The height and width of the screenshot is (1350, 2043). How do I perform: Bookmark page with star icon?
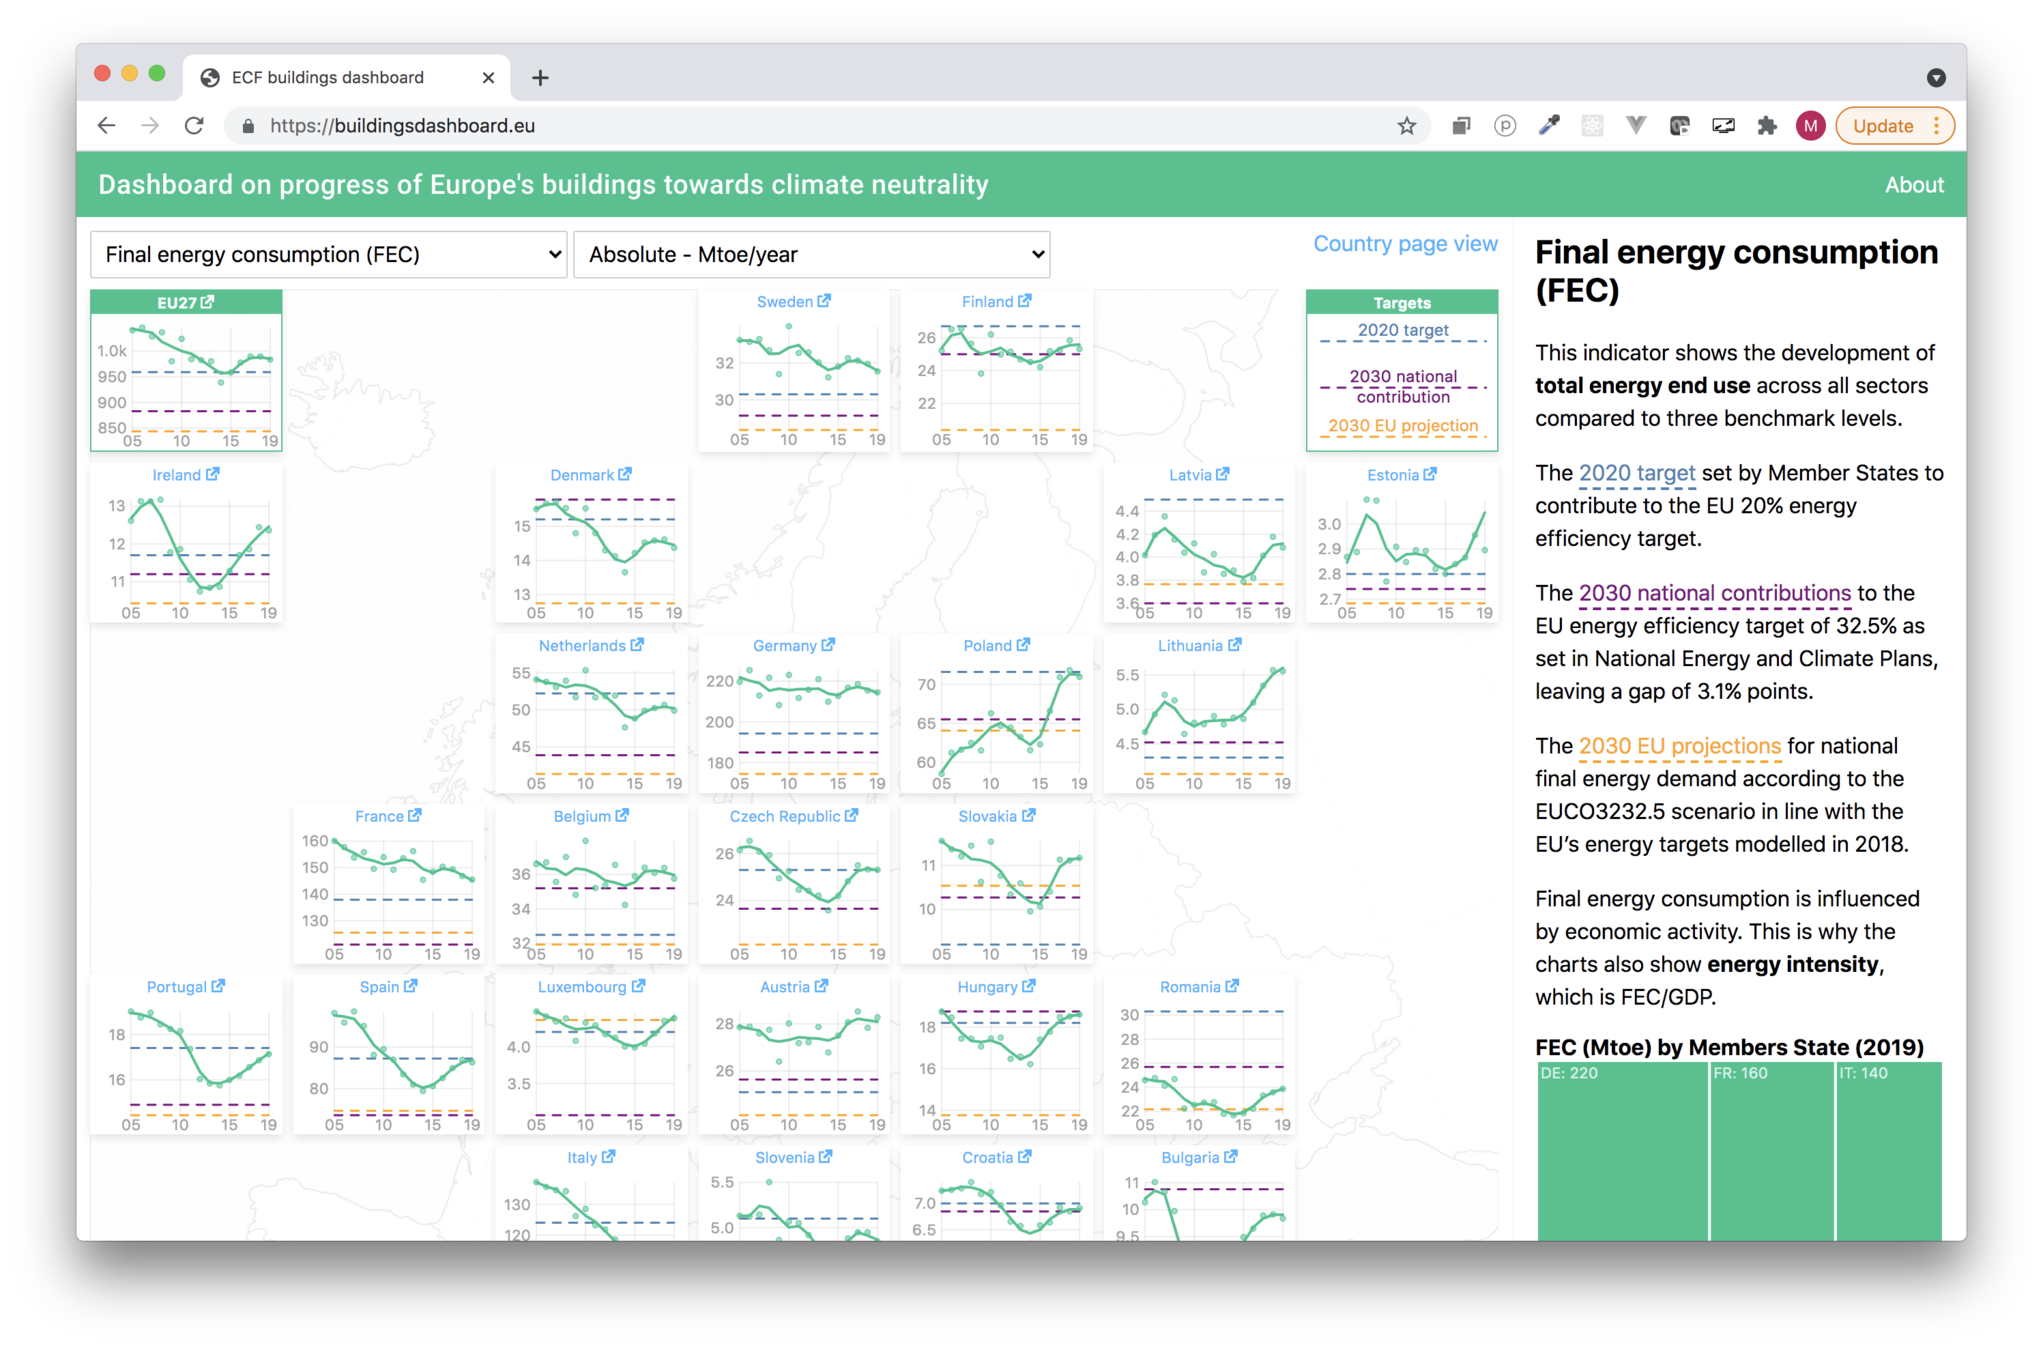[x=1407, y=126]
